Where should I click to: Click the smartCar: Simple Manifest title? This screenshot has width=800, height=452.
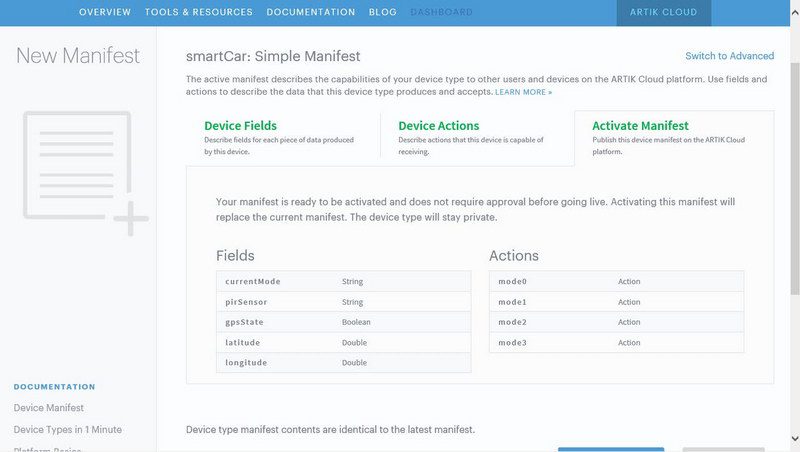273,56
